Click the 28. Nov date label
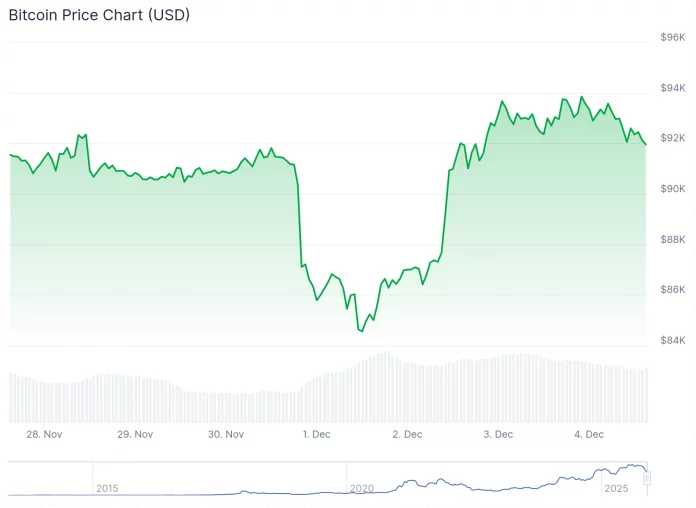696x508 pixels. [x=44, y=434]
